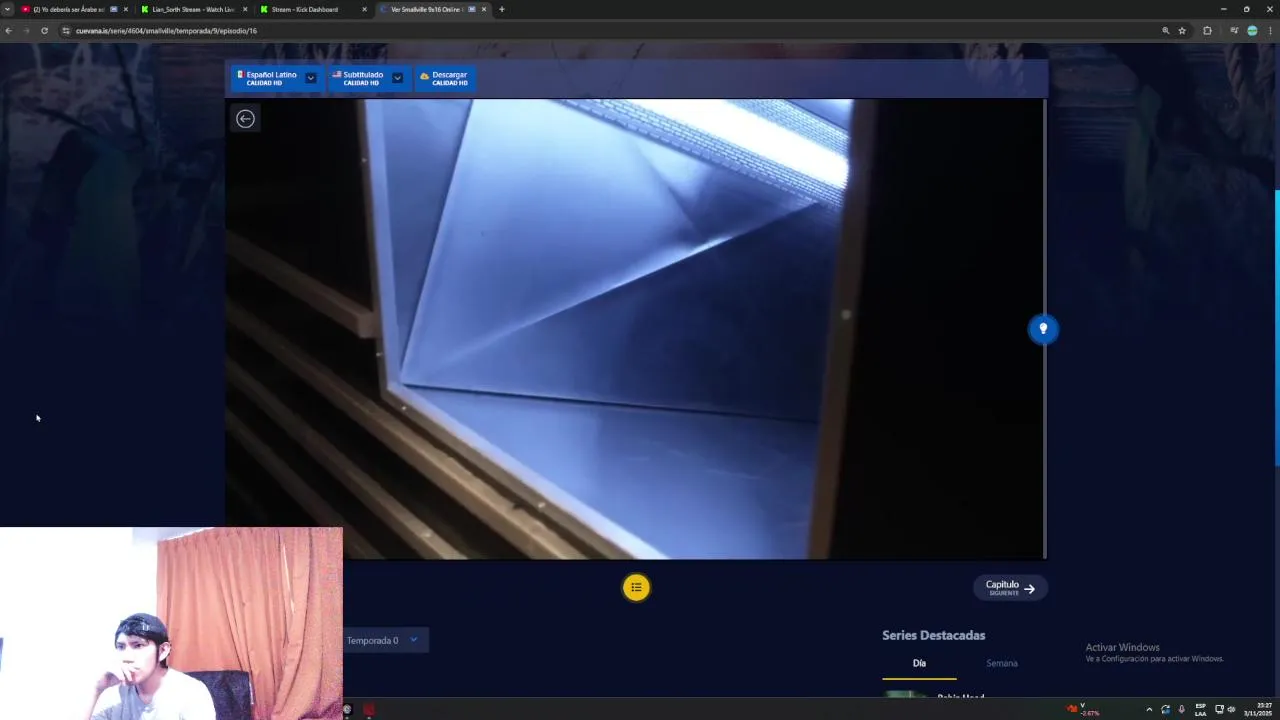The image size is (1280, 720).
Task: Switch to Lian_Sorth Stream Kick tab
Action: tap(193, 10)
